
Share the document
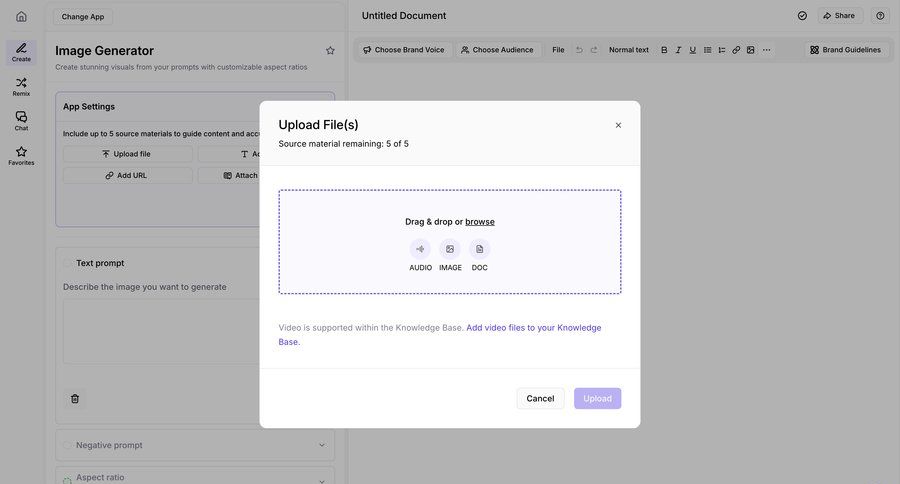point(840,16)
